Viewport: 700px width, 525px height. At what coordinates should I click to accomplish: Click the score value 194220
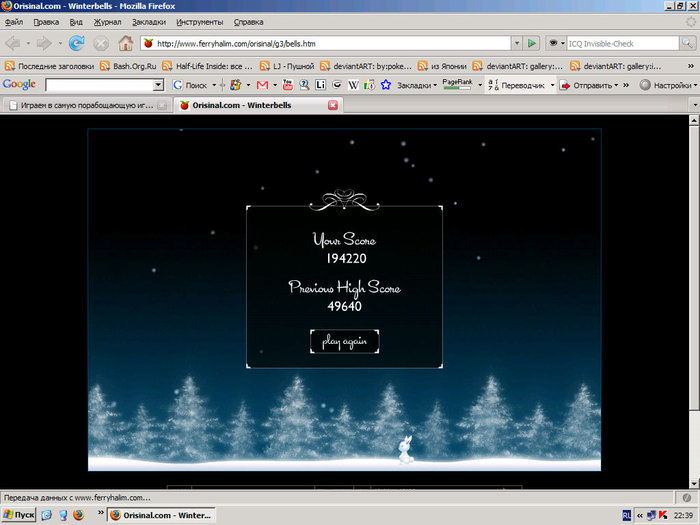pyautogui.click(x=346, y=258)
